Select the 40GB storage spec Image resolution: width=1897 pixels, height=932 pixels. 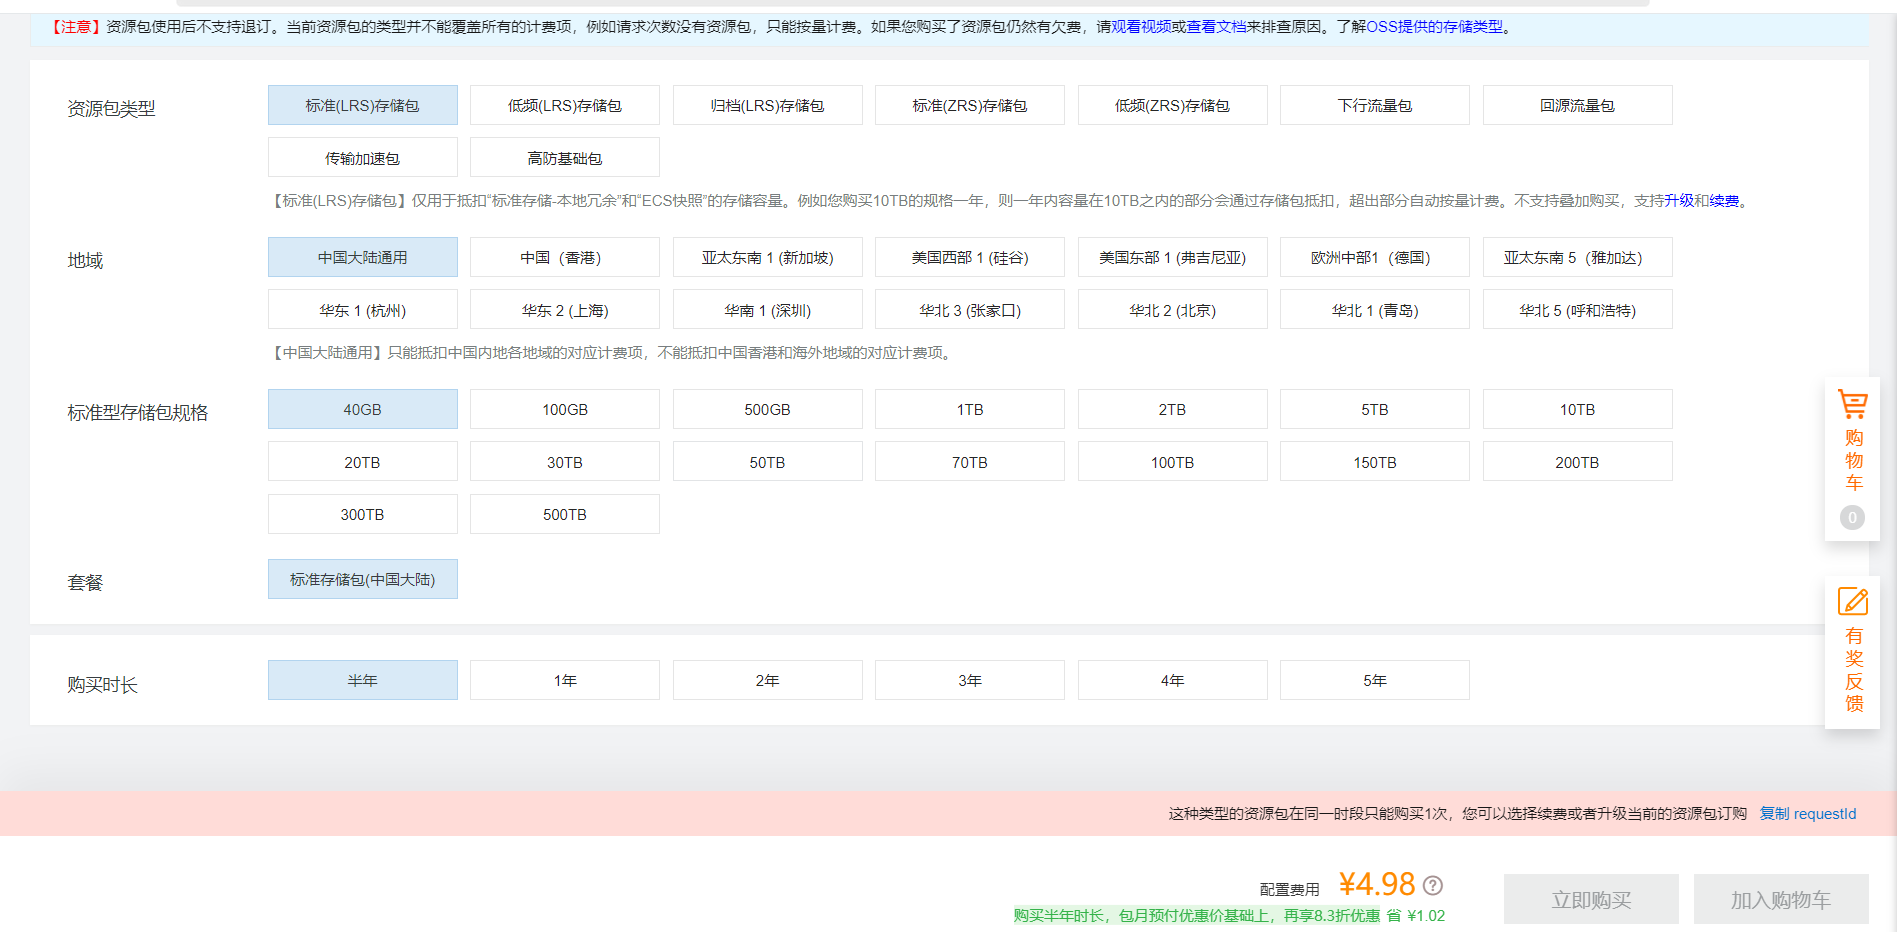(x=362, y=409)
